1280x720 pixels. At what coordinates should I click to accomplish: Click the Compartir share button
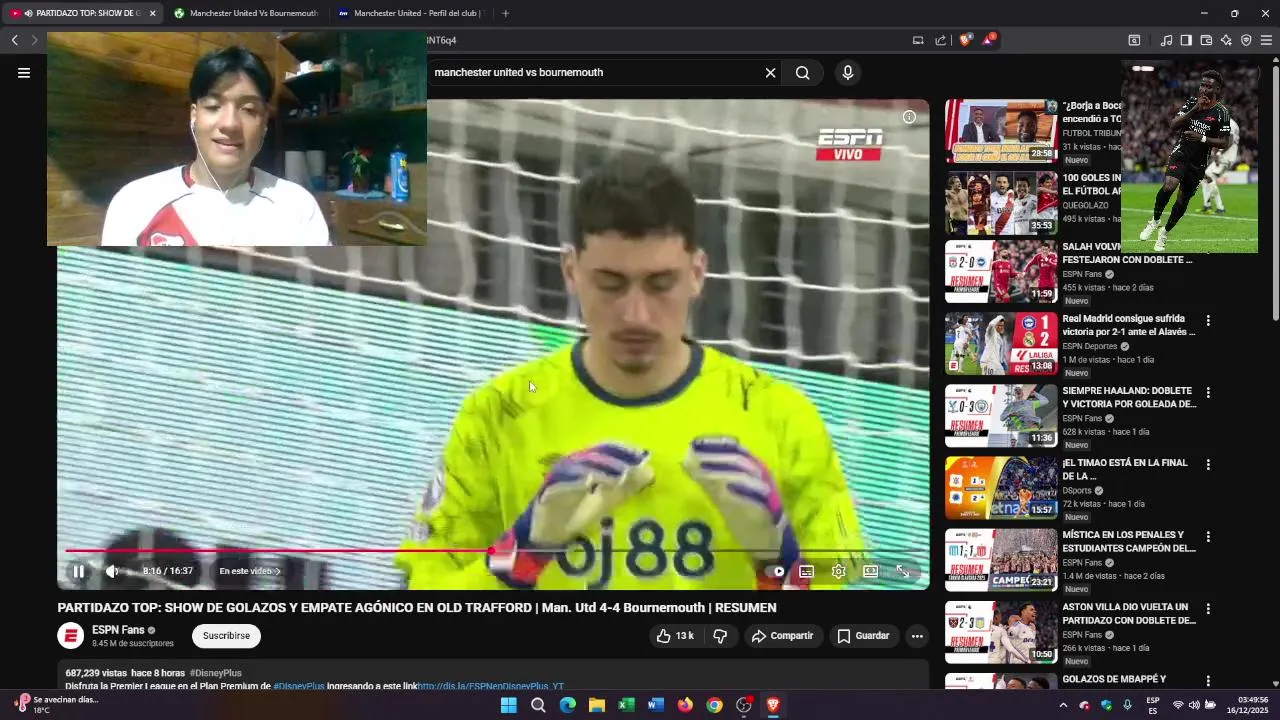783,636
